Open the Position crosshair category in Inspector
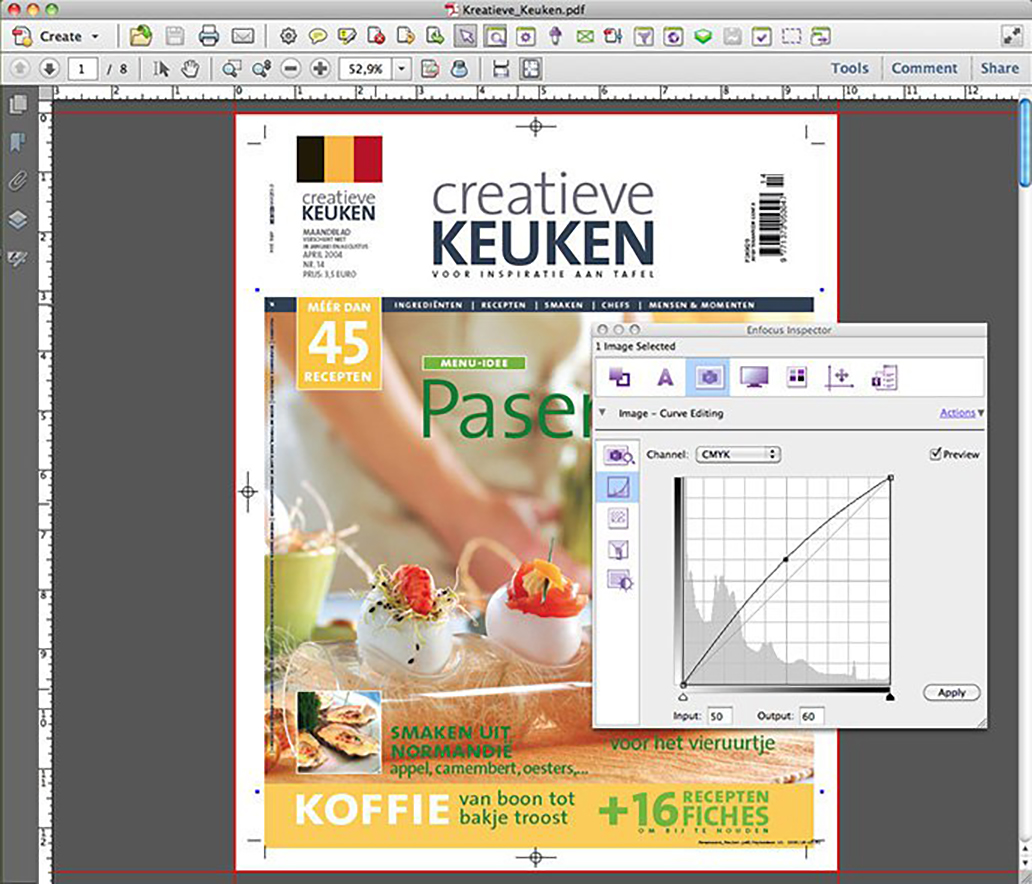 tap(840, 377)
